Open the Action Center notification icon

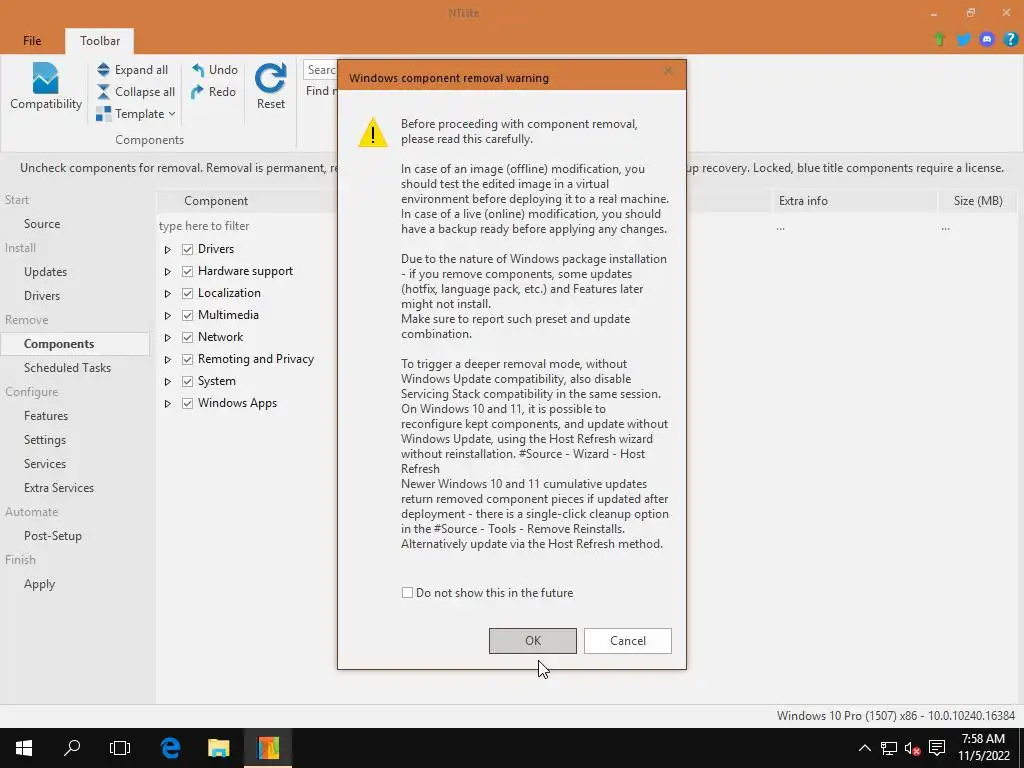click(x=937, y=748)
